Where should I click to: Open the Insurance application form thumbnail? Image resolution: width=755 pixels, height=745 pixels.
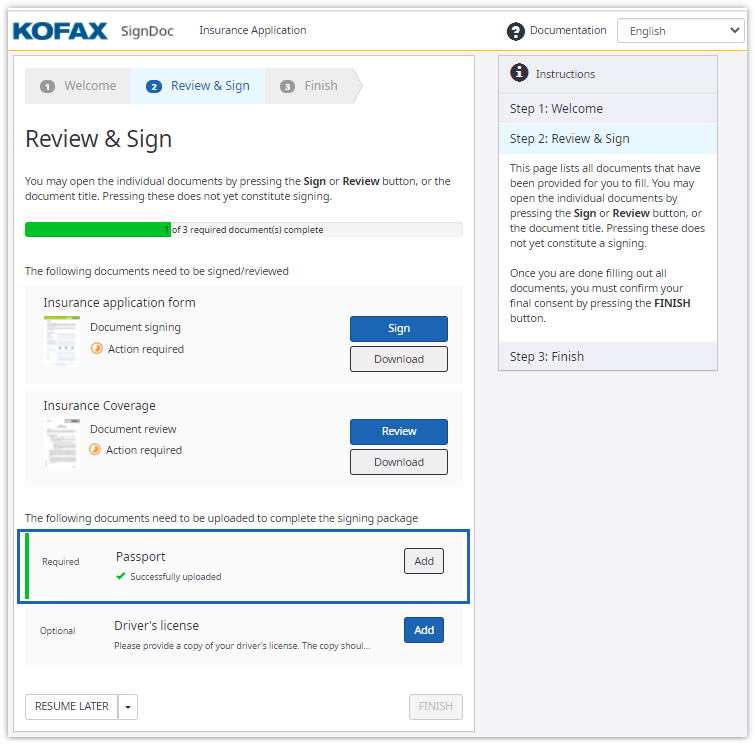pos(61,340)
